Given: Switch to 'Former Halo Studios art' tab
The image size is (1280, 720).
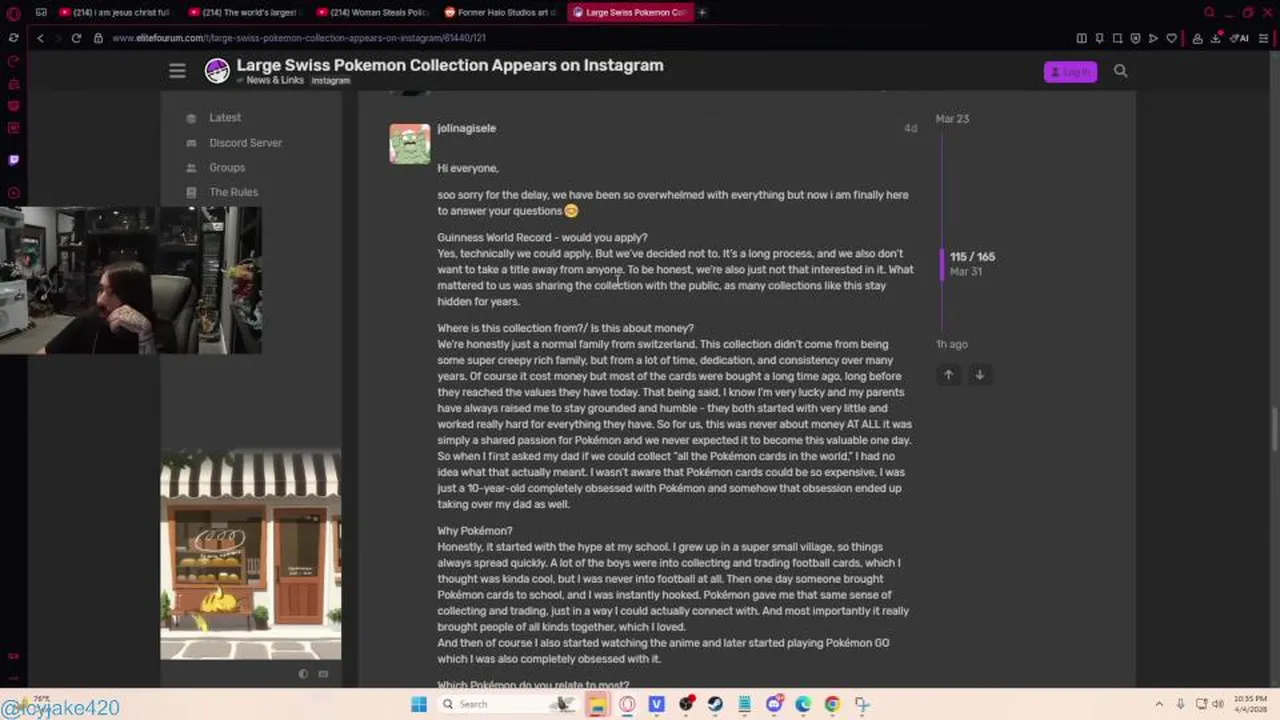Looking at the screenshot, I should [500, 12].
